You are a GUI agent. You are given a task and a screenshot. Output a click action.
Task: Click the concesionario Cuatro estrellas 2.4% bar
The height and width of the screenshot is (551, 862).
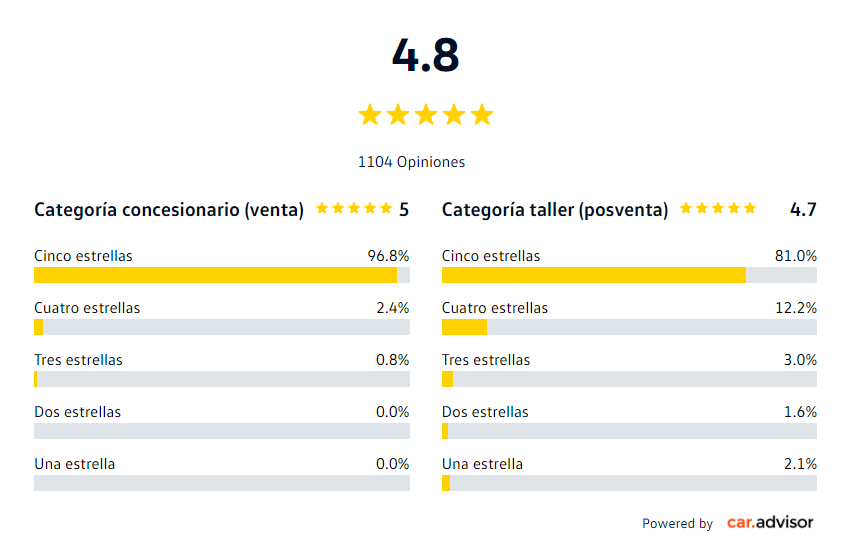[x=221, y=327]
